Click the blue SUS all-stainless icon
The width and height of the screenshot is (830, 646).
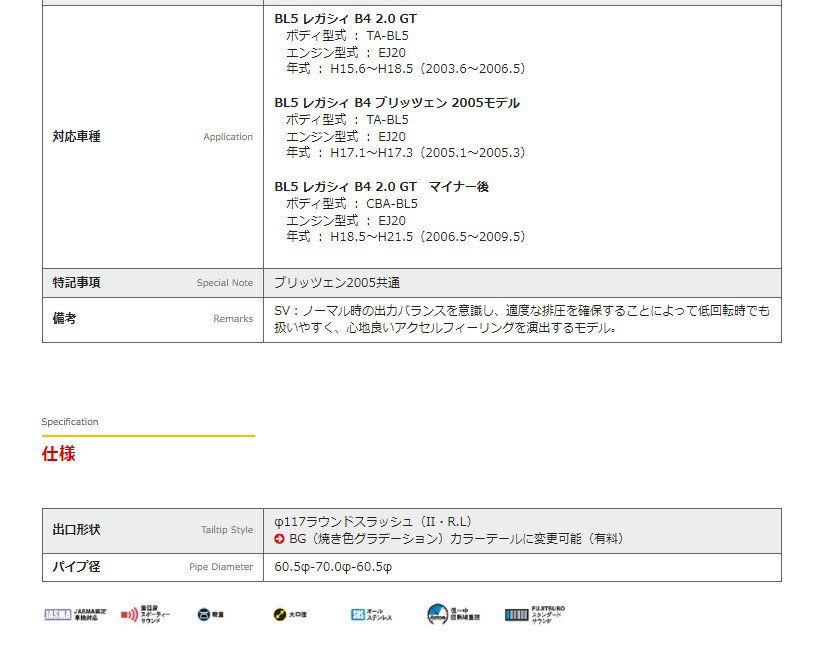pos(358,615)
